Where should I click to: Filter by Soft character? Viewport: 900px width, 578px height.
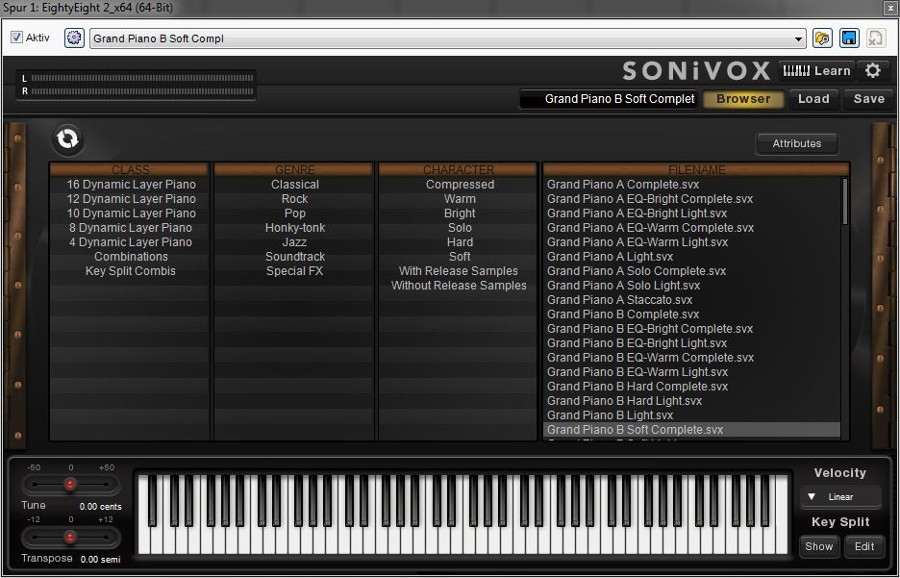pyautogui.click(x=459, y=257)
